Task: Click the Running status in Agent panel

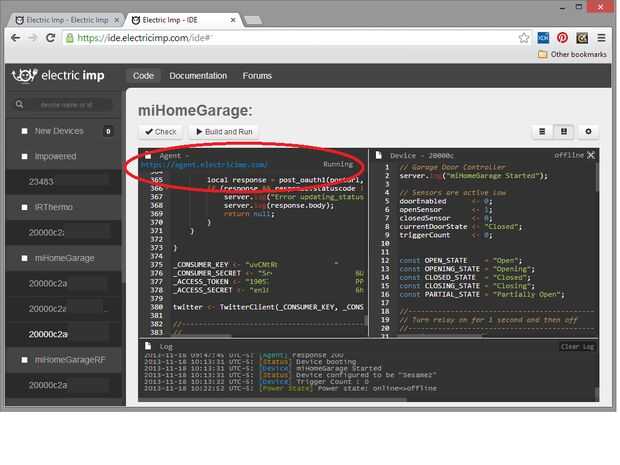Action: [x=338, y=164]
